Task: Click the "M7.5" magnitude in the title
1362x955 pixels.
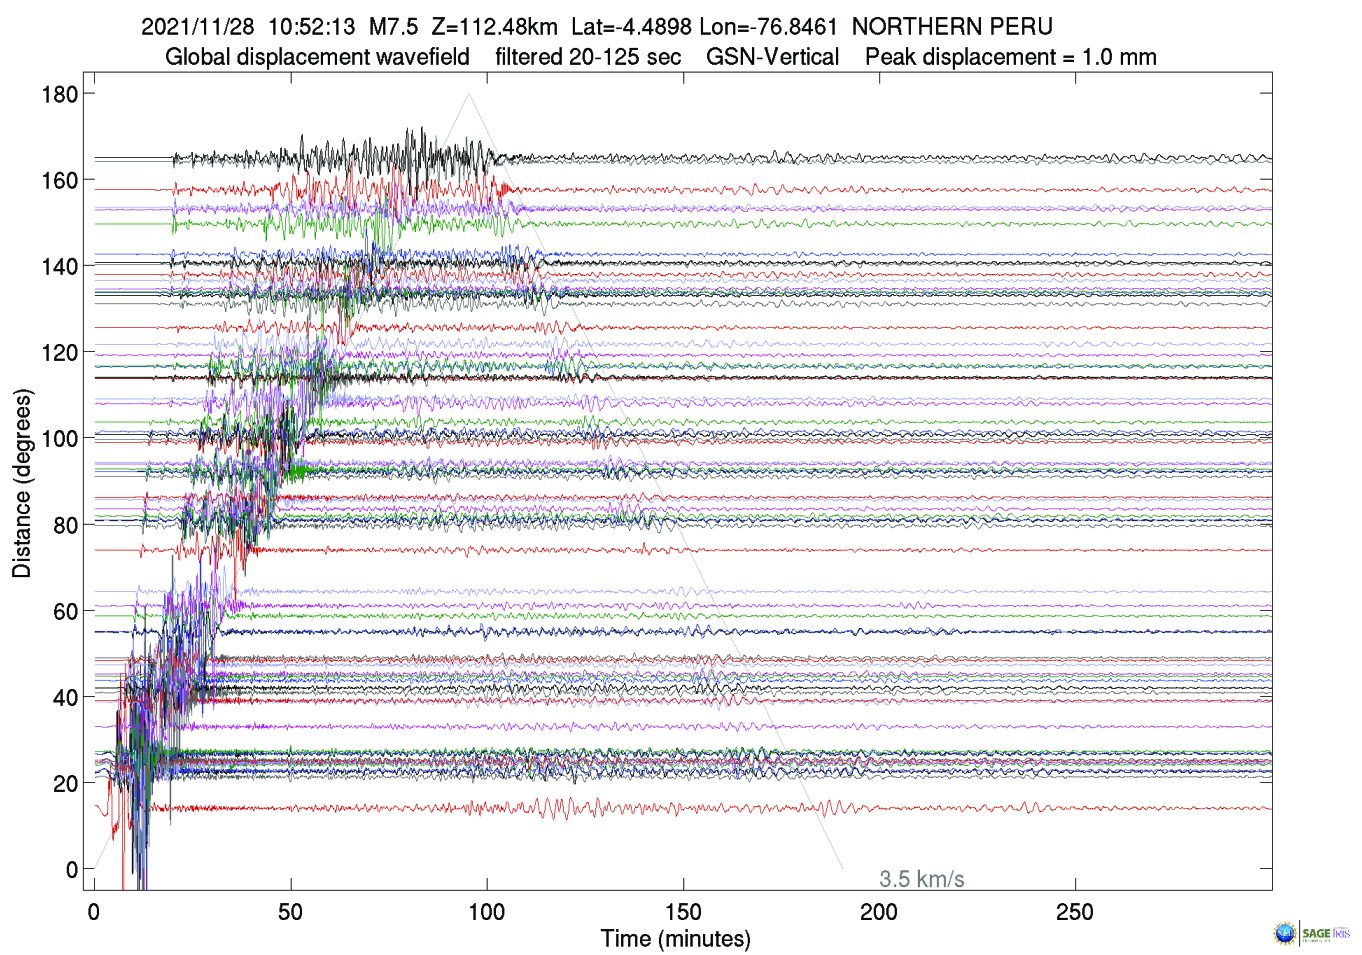Action: tap(393, 27)
